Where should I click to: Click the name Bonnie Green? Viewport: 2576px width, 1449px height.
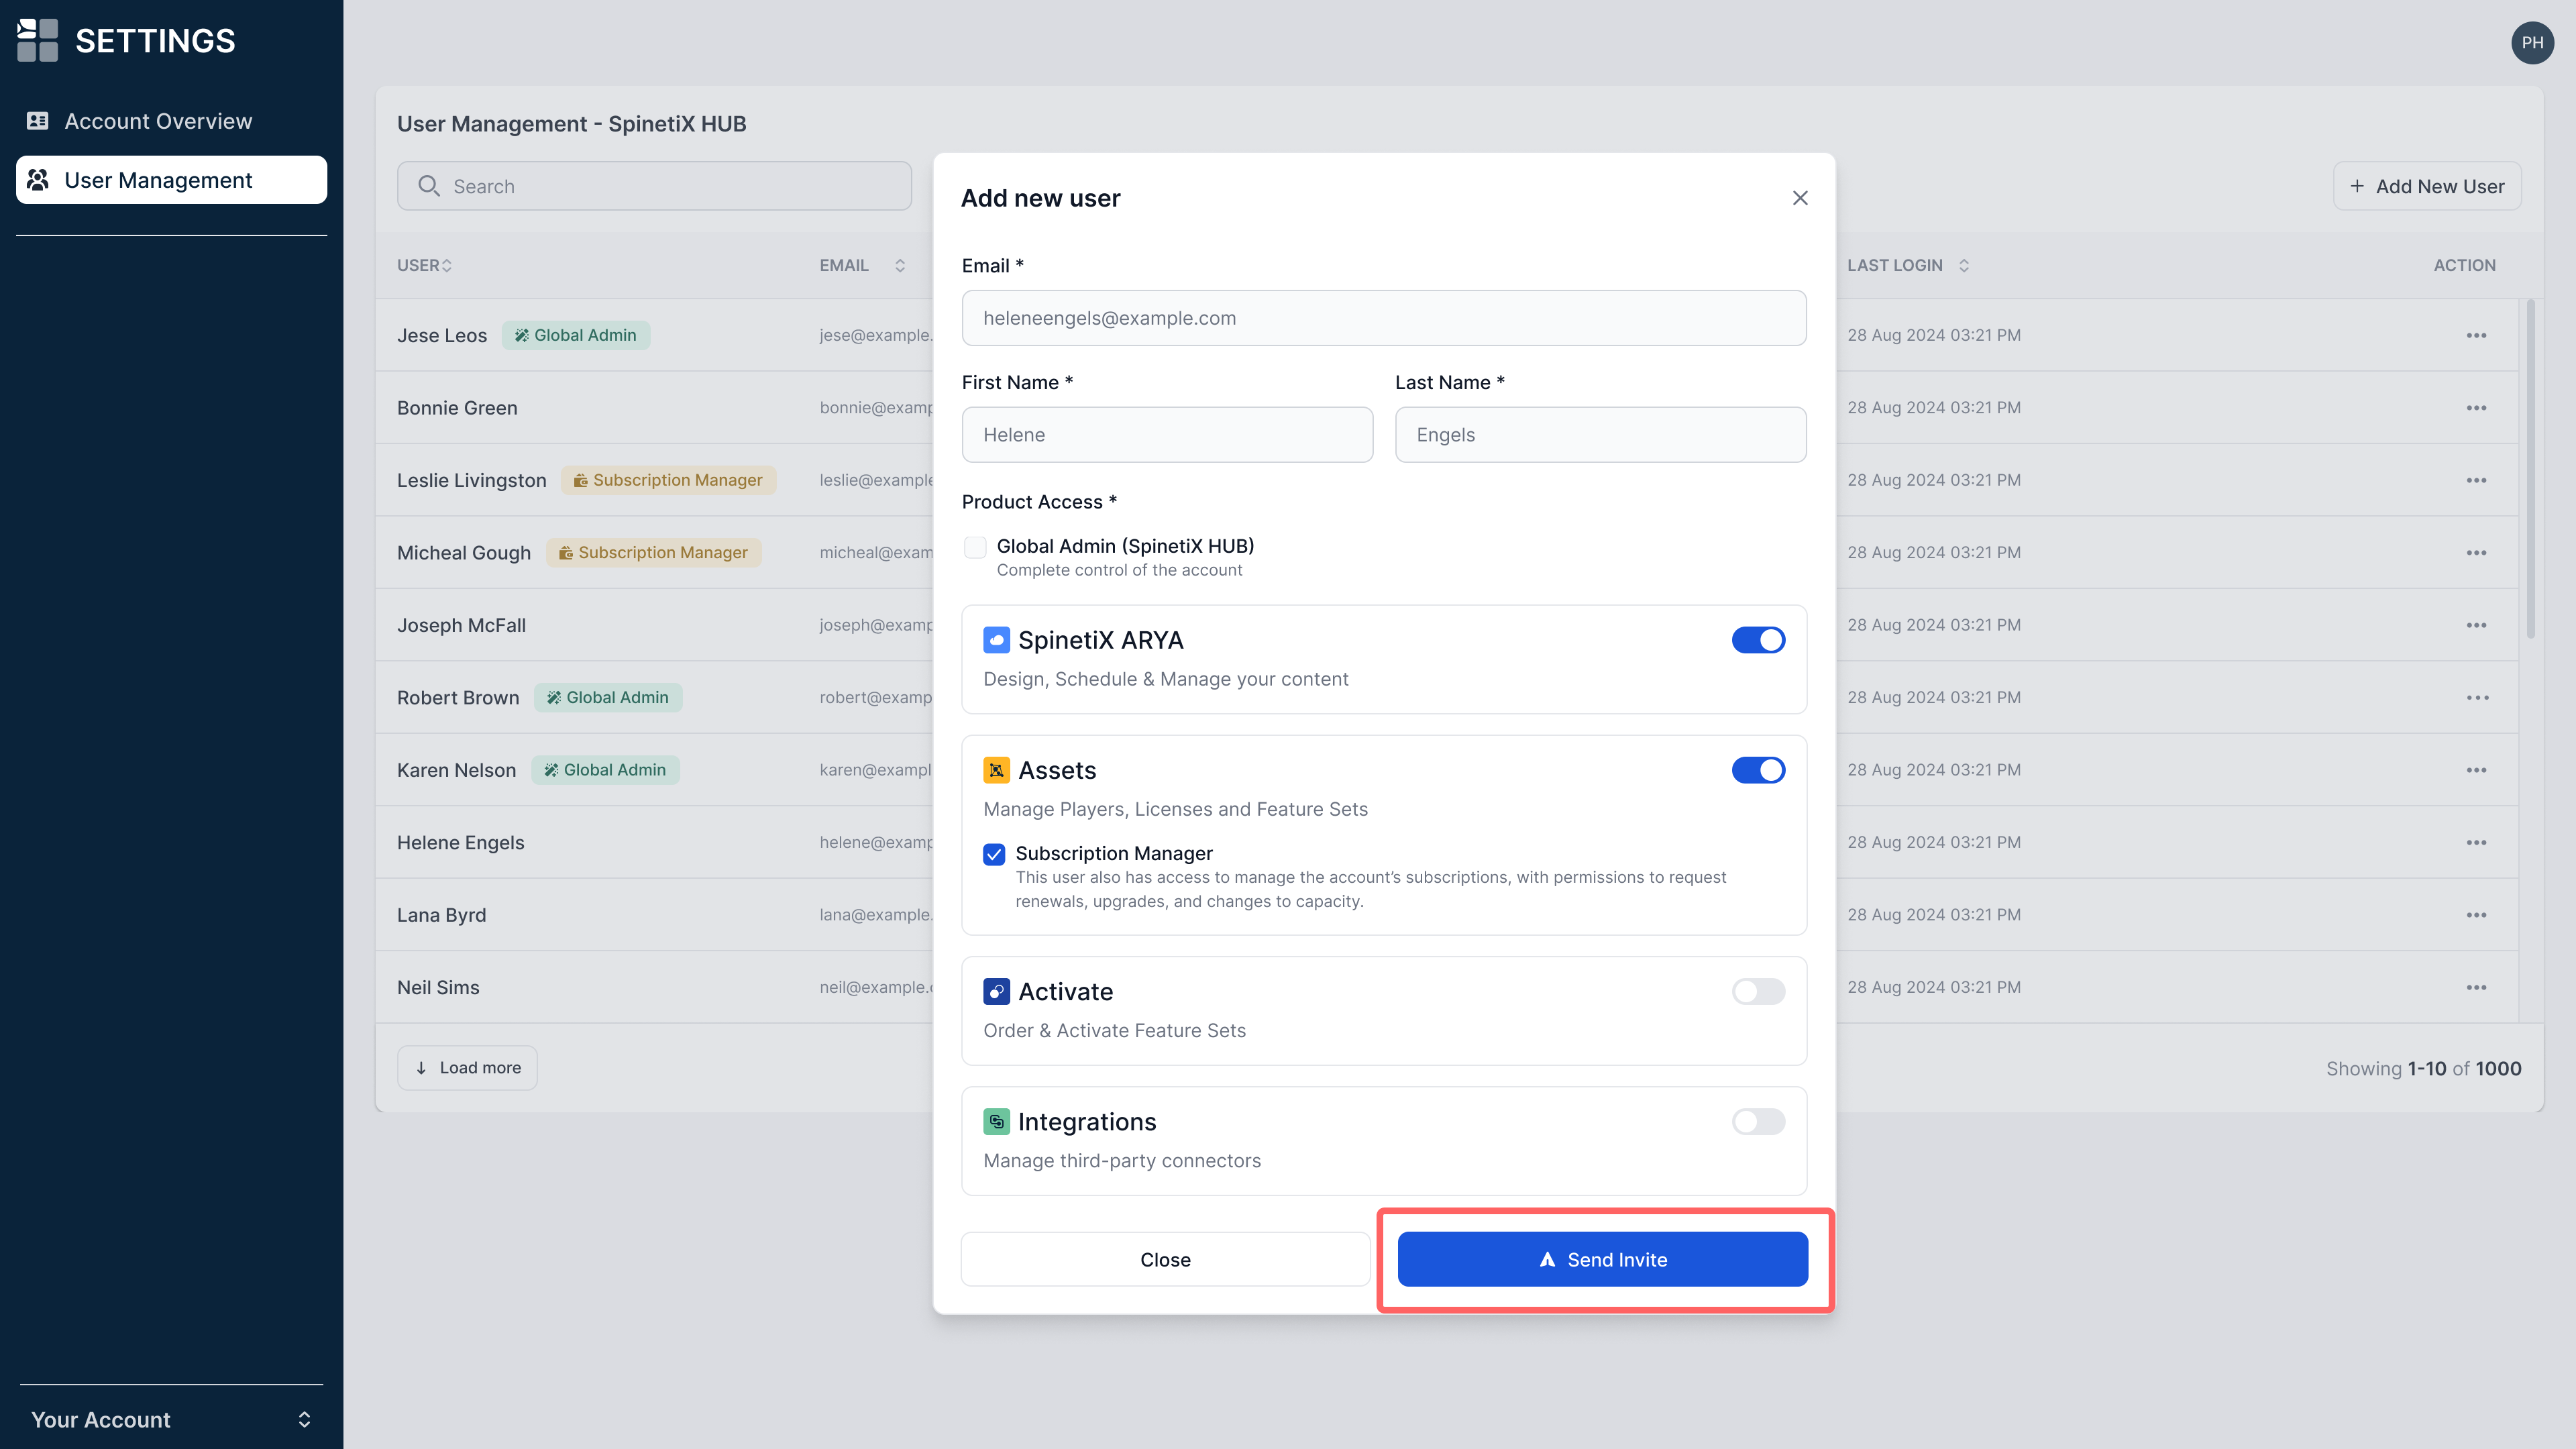click(457, 408)
